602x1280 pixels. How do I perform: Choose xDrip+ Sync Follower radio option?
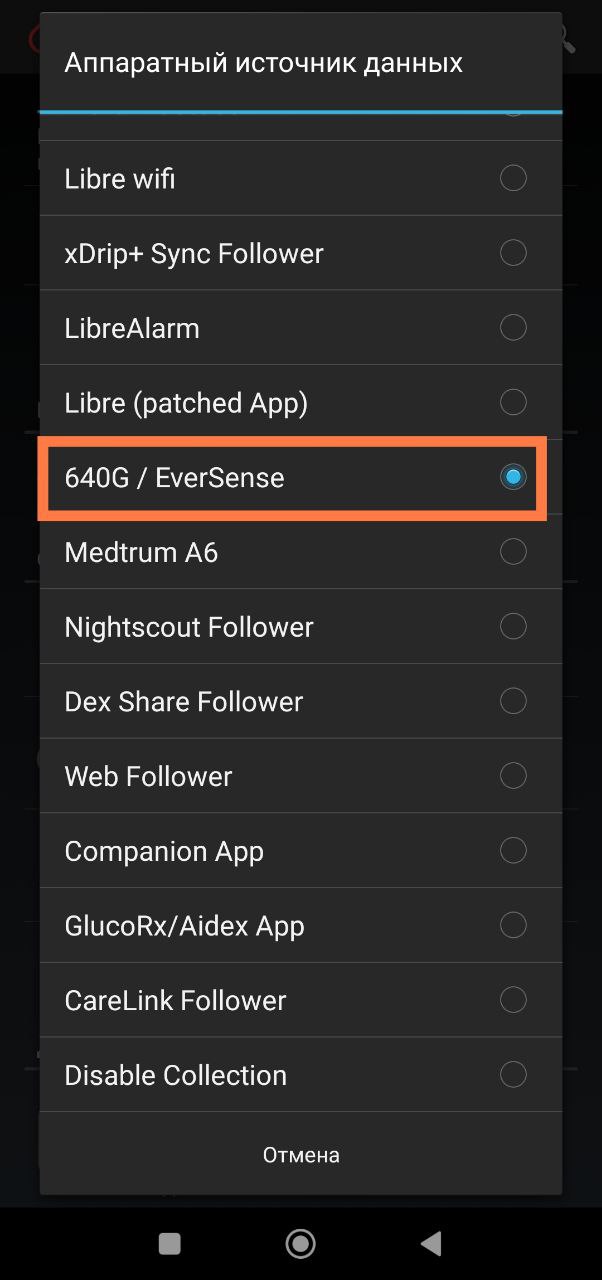click(513, 253)
